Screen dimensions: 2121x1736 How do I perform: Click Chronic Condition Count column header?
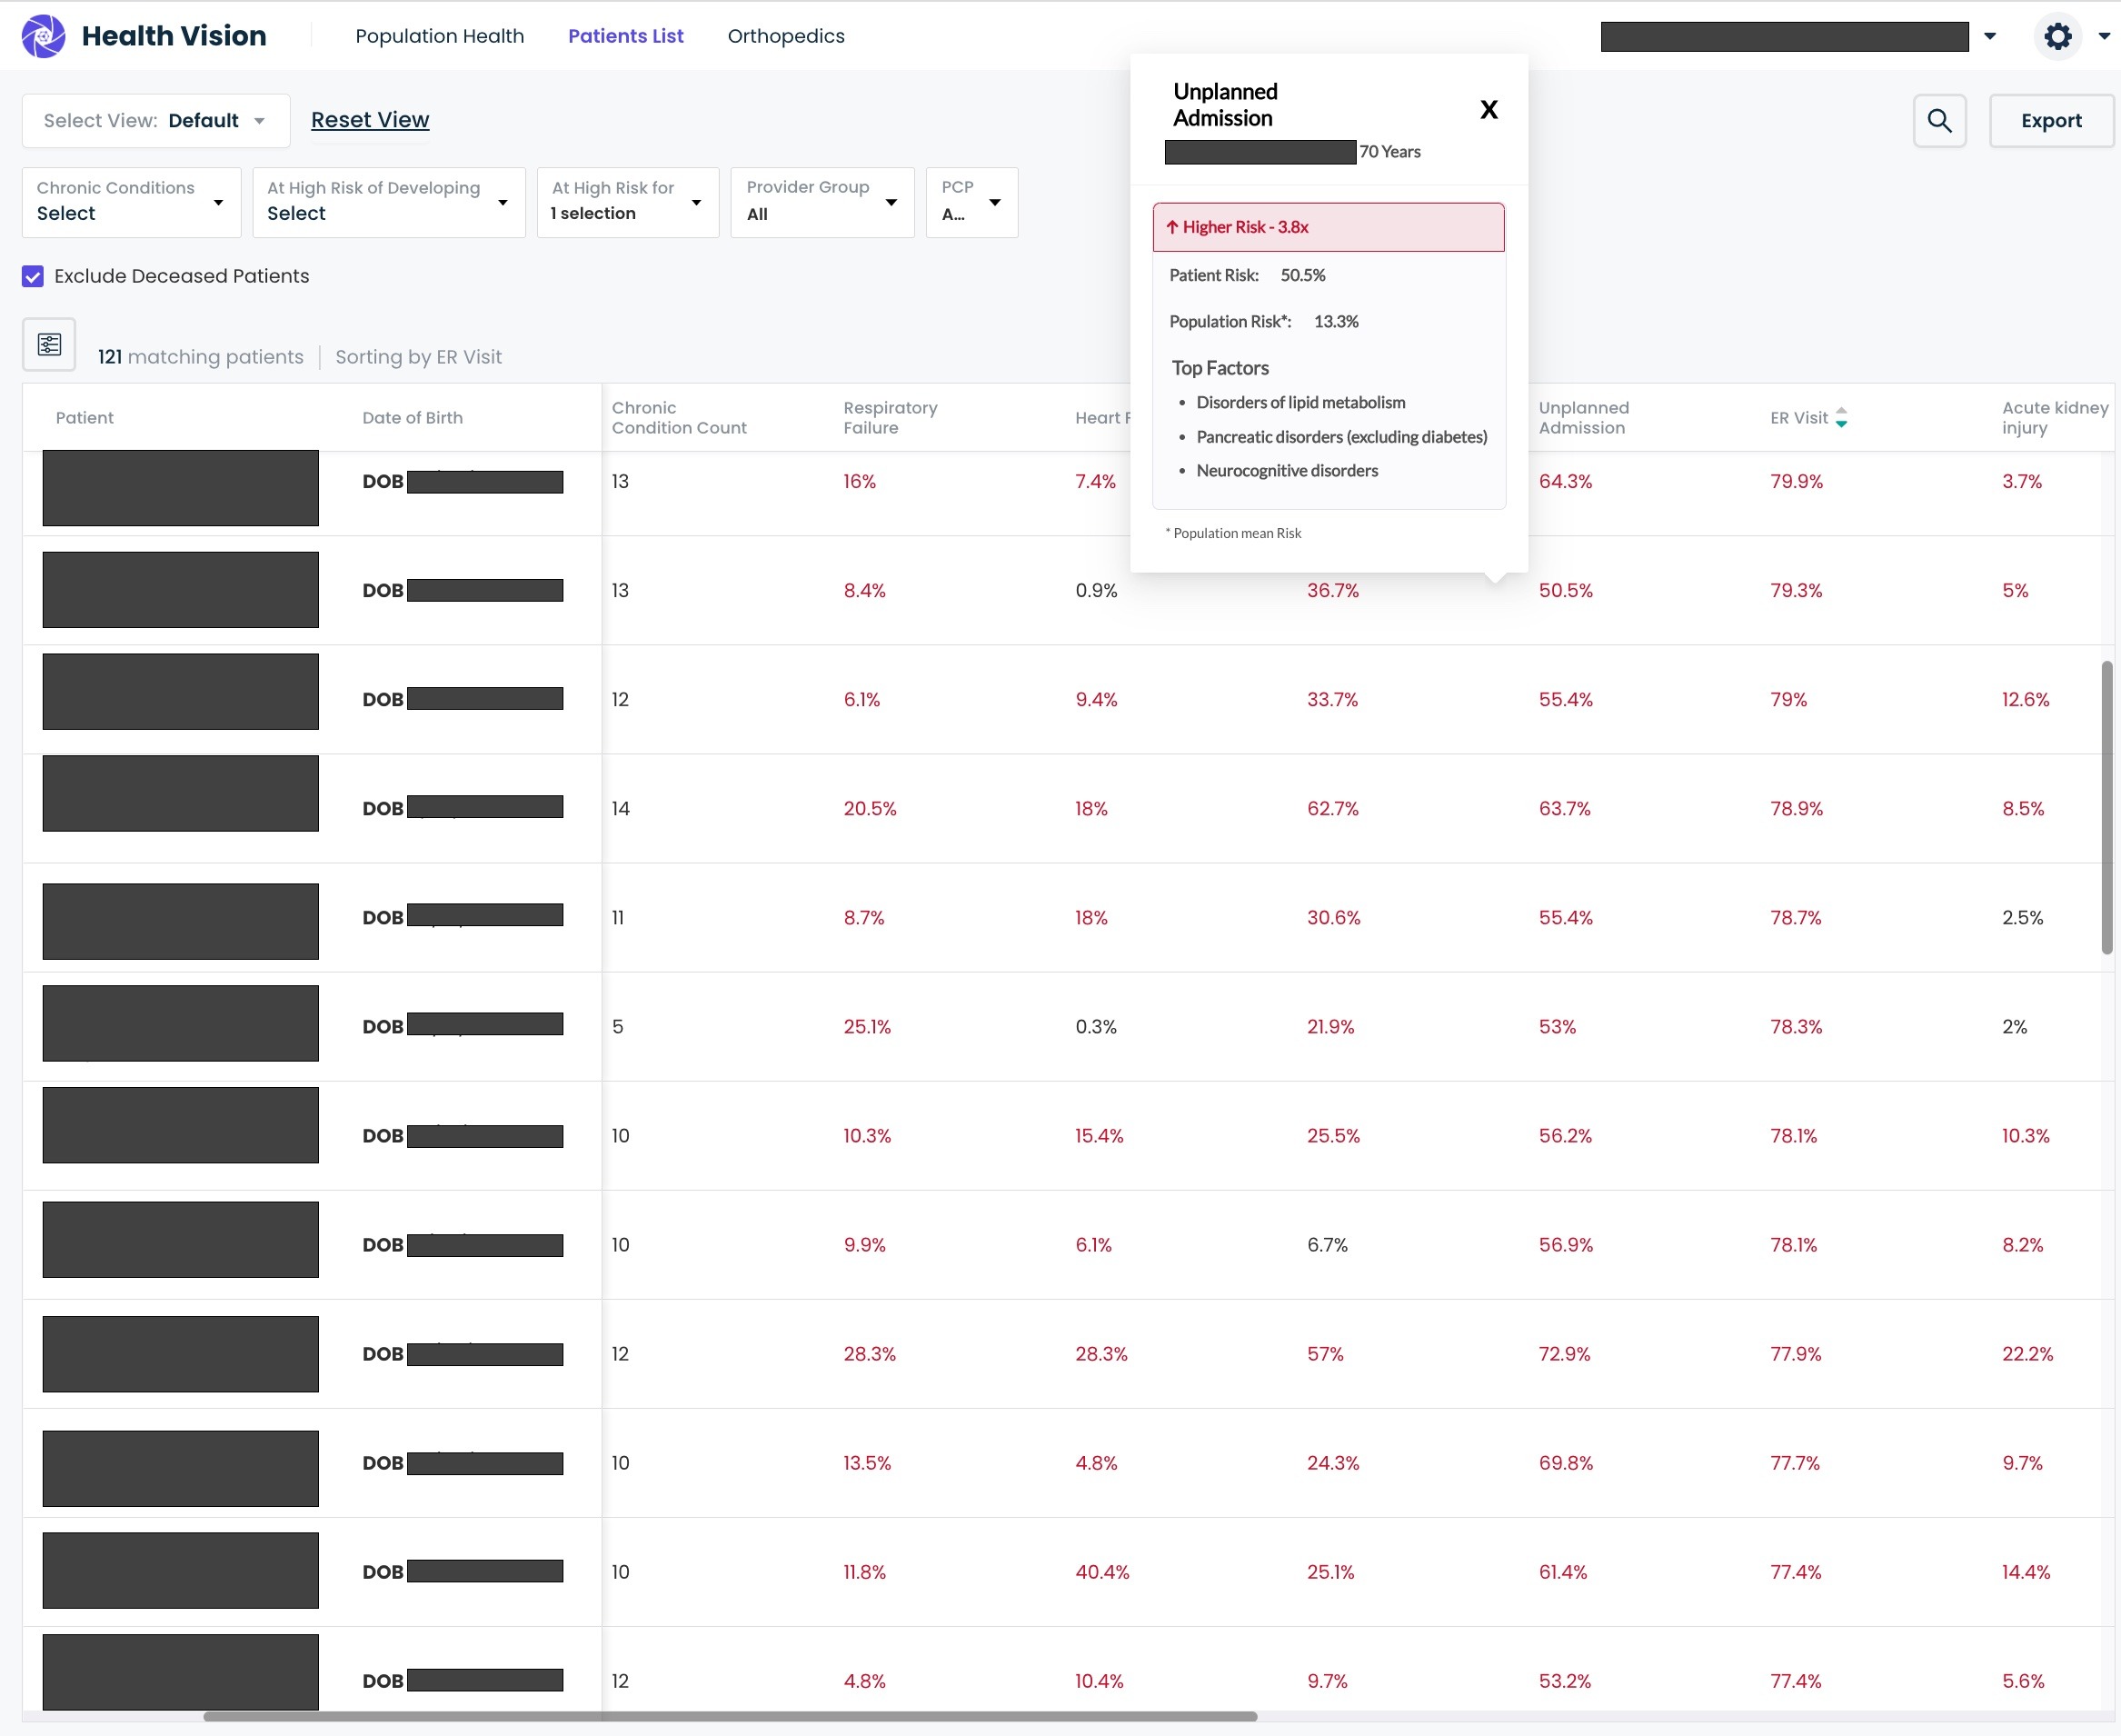[679, 418]
